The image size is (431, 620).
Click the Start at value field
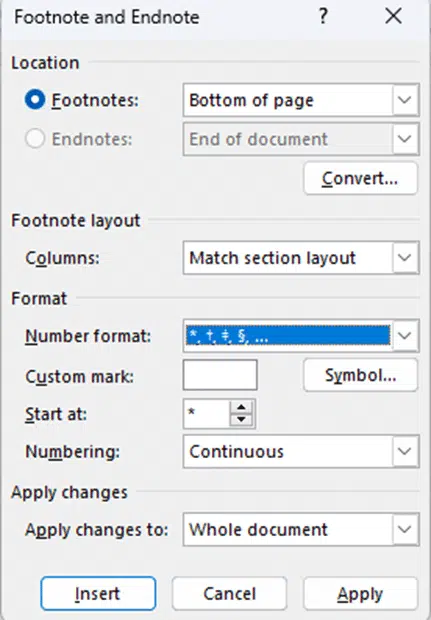206,414
